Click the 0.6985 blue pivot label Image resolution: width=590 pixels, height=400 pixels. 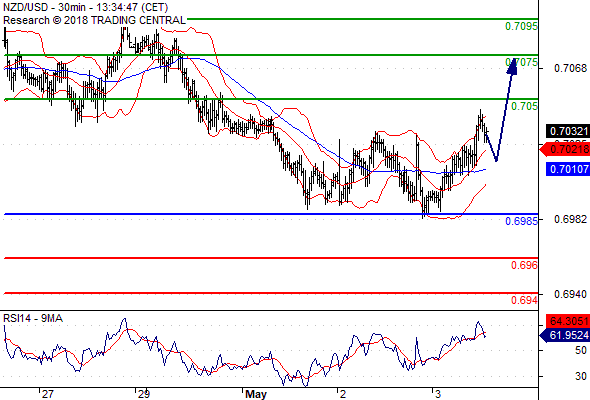[x=521, y=221]
